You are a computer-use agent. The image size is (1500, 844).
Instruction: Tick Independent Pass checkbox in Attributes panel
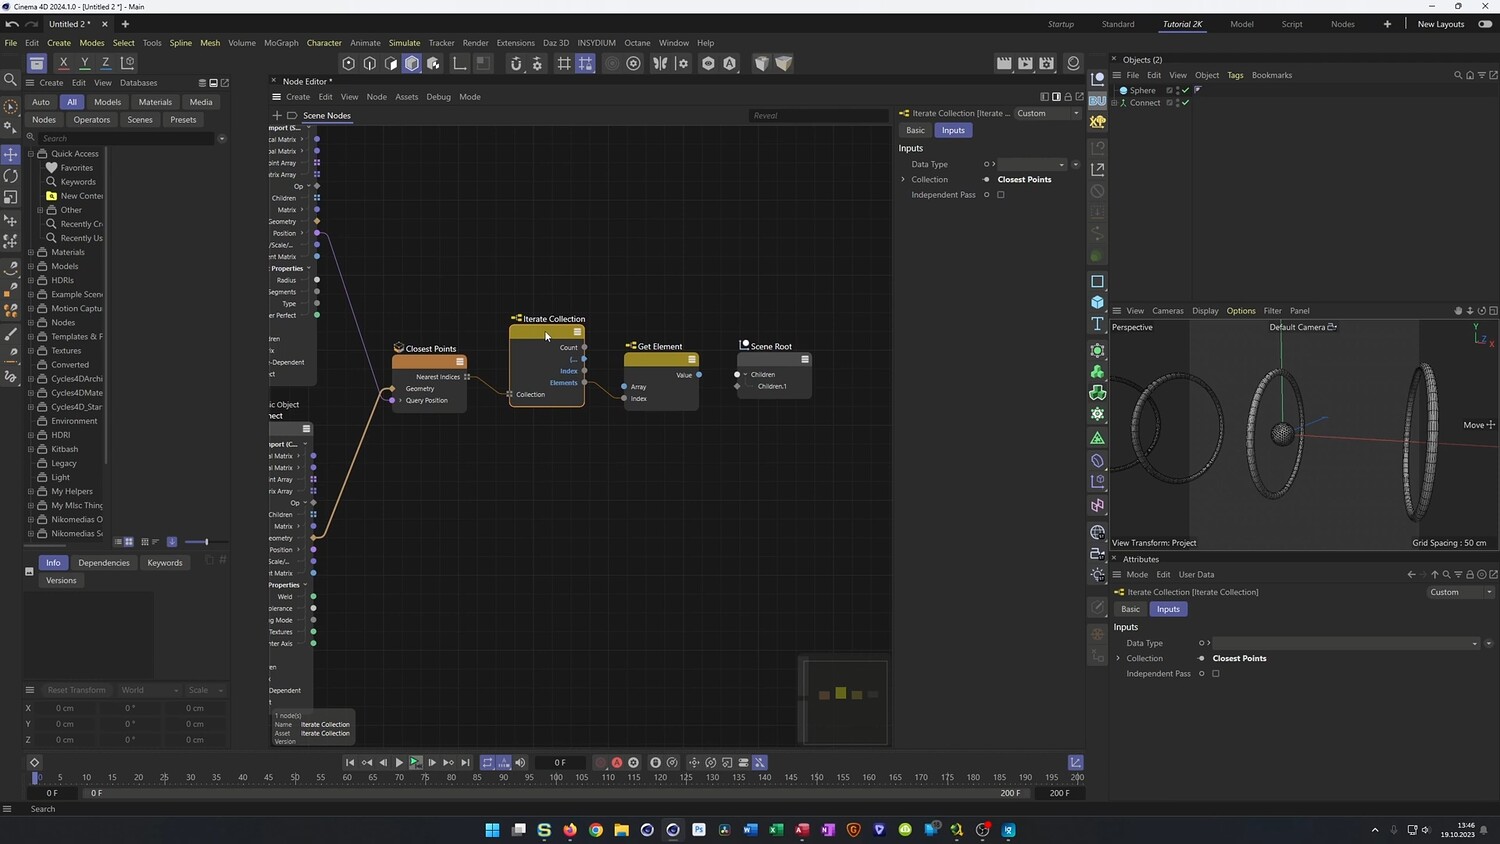1216,674
